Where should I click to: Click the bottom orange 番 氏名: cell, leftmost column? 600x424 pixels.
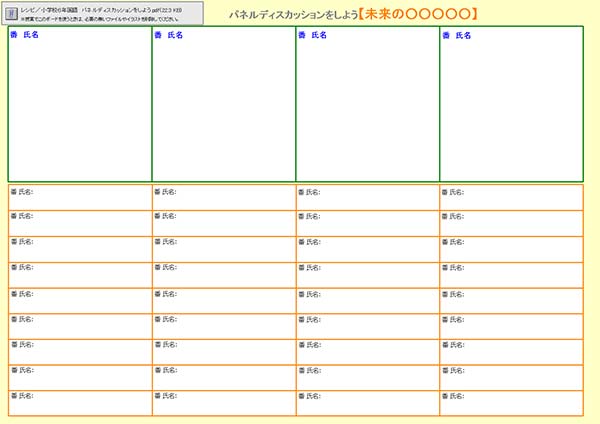pyautogui.click(x=80, y=403)
